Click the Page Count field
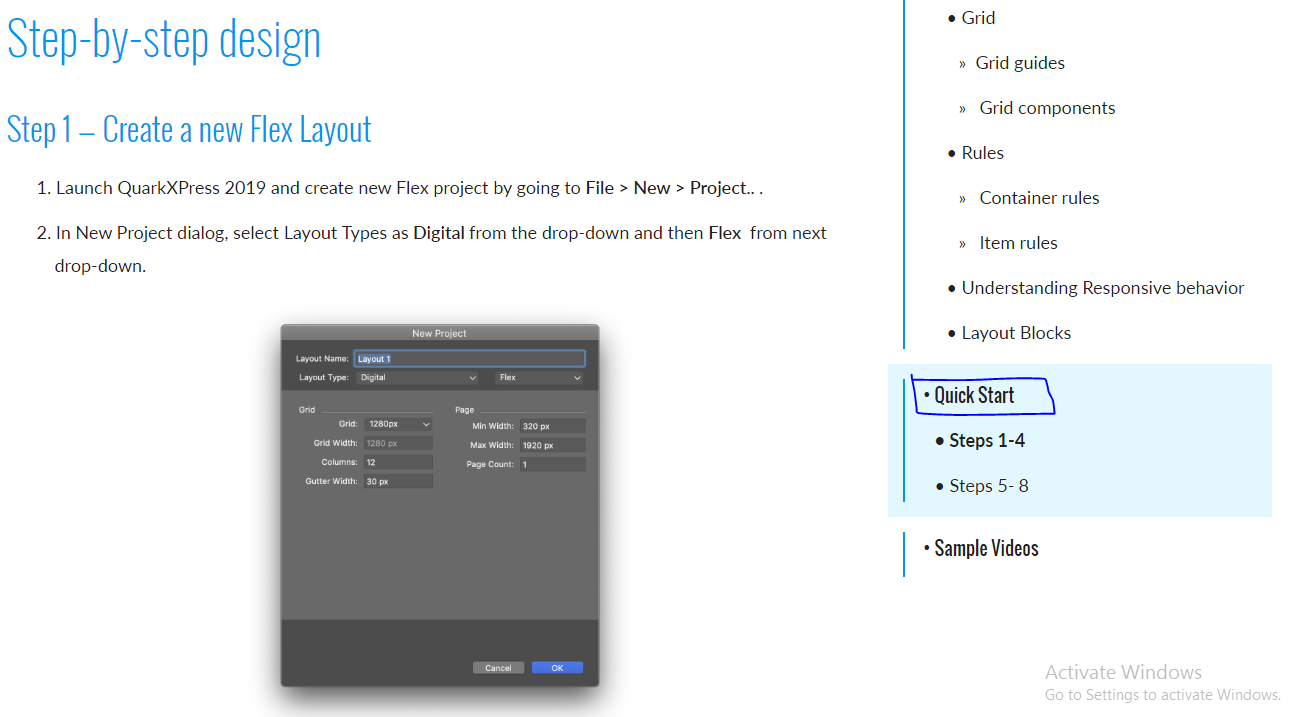The width and height of the screenshot is (1302, 717). click(x=552, y=463)
